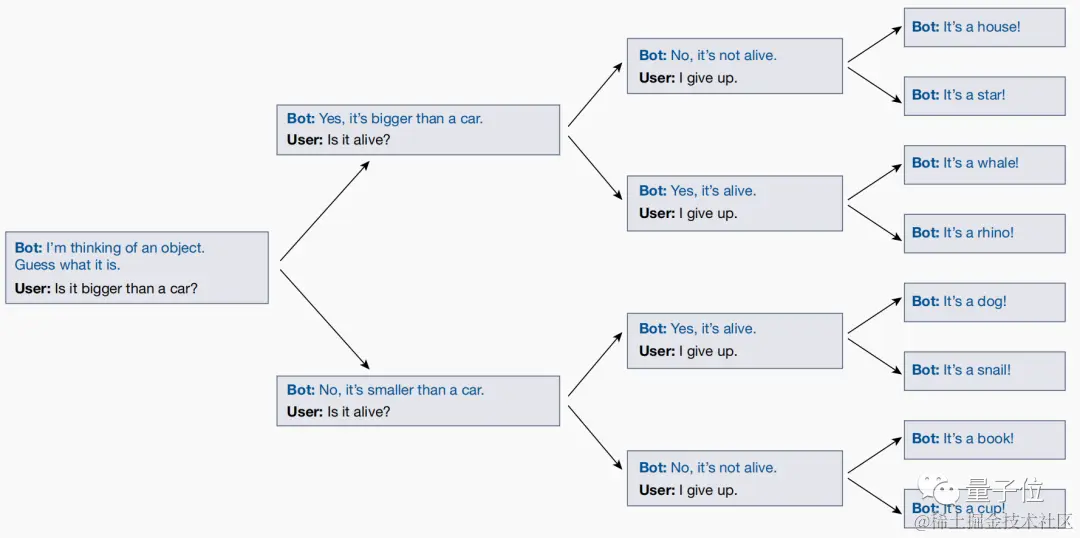Click the arrow pointing to "bigger than a car" box
Viewport: 1080px width, 538px height.
point(325,210)
